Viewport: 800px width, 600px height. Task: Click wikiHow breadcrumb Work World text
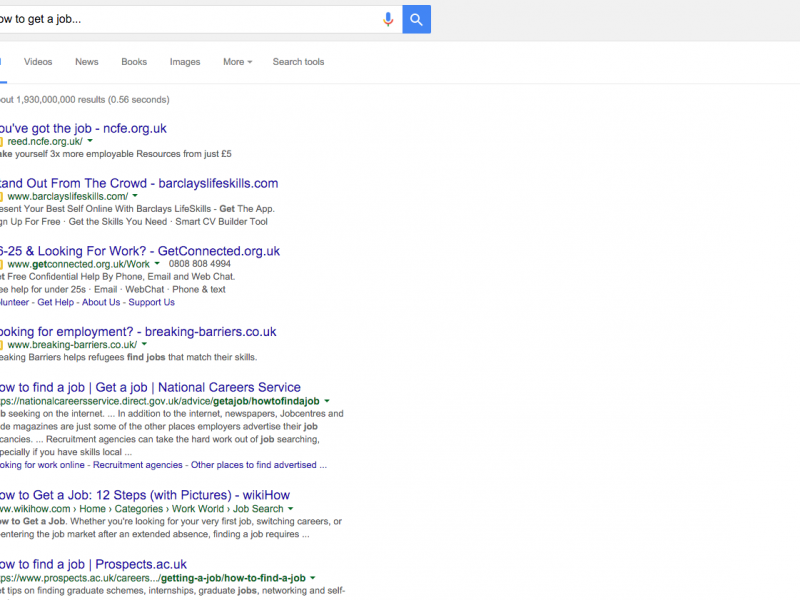[197, 509]
